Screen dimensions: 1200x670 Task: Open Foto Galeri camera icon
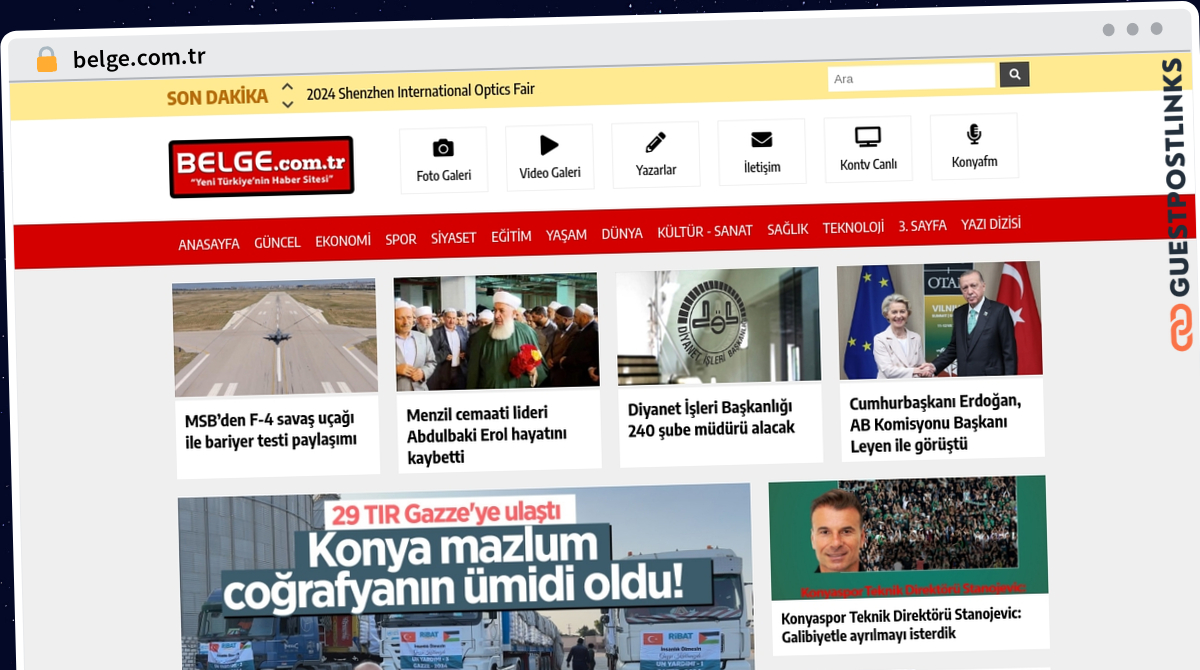pyautogui.click(x=443, y=148)
